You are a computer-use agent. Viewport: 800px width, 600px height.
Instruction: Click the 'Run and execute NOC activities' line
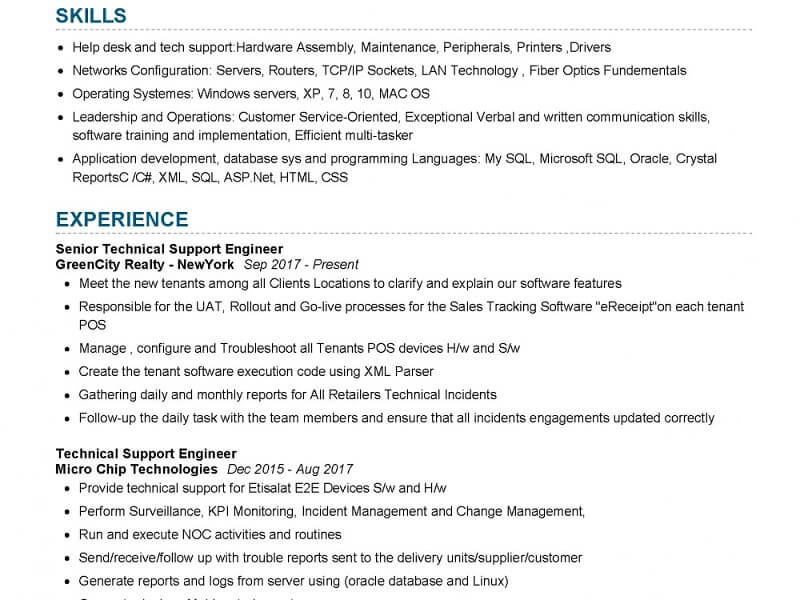point(210,534)
